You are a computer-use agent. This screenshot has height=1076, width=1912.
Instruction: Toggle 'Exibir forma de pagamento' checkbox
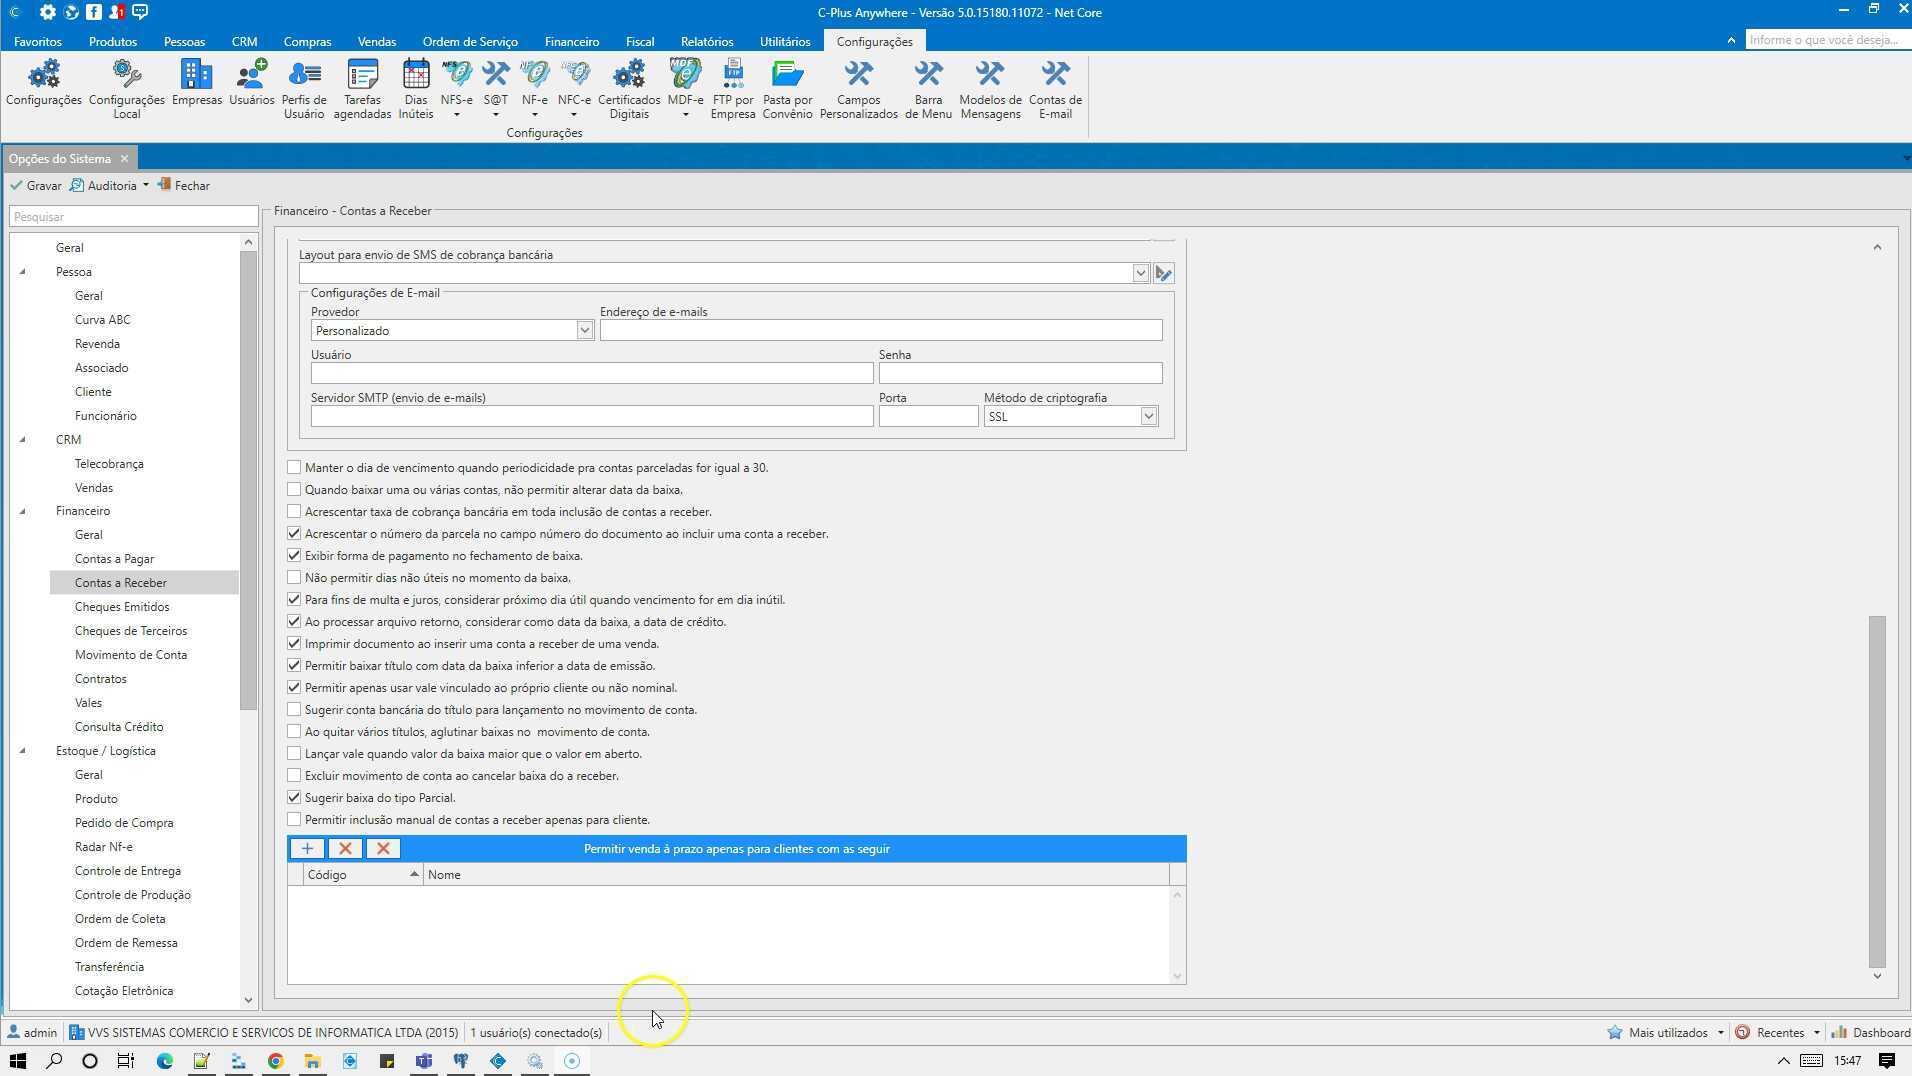pos(294,556)
